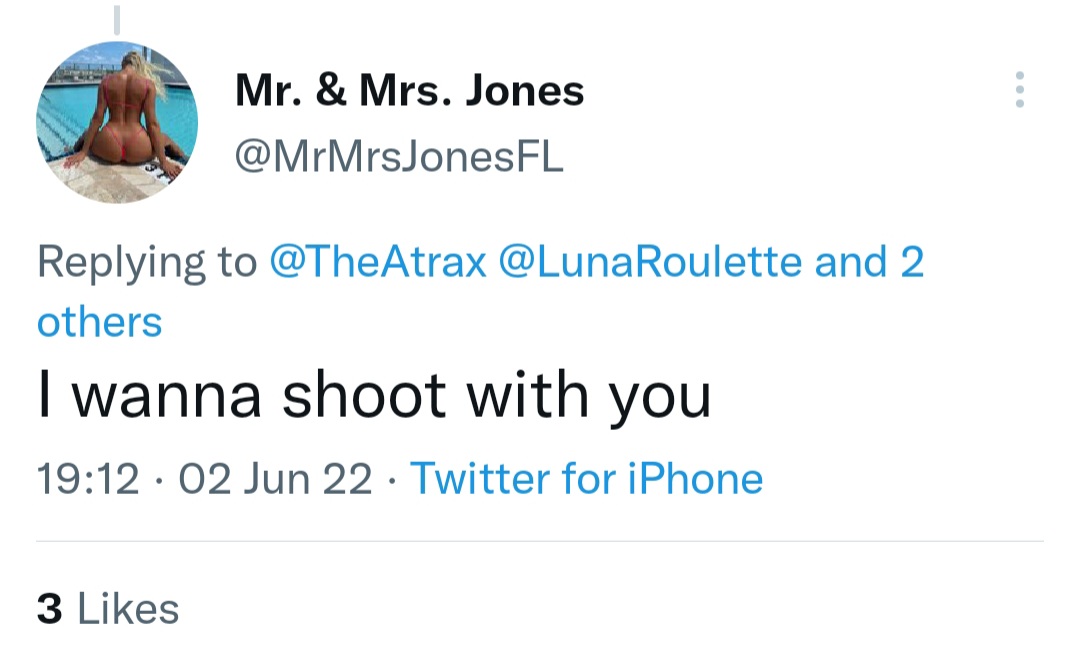Click the display name Mr. & Mrs. Jones
This screenshot has width=1080, height=656.
409,91
